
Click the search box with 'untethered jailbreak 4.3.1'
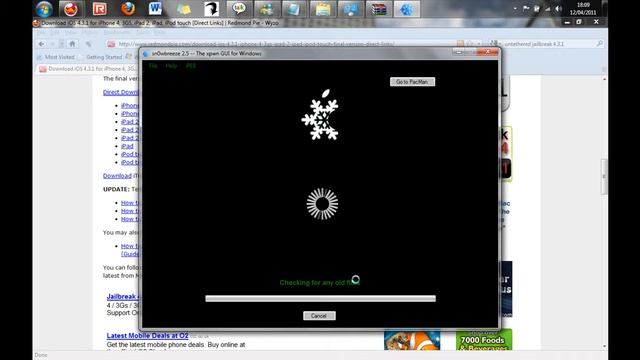tap(534, 44)
